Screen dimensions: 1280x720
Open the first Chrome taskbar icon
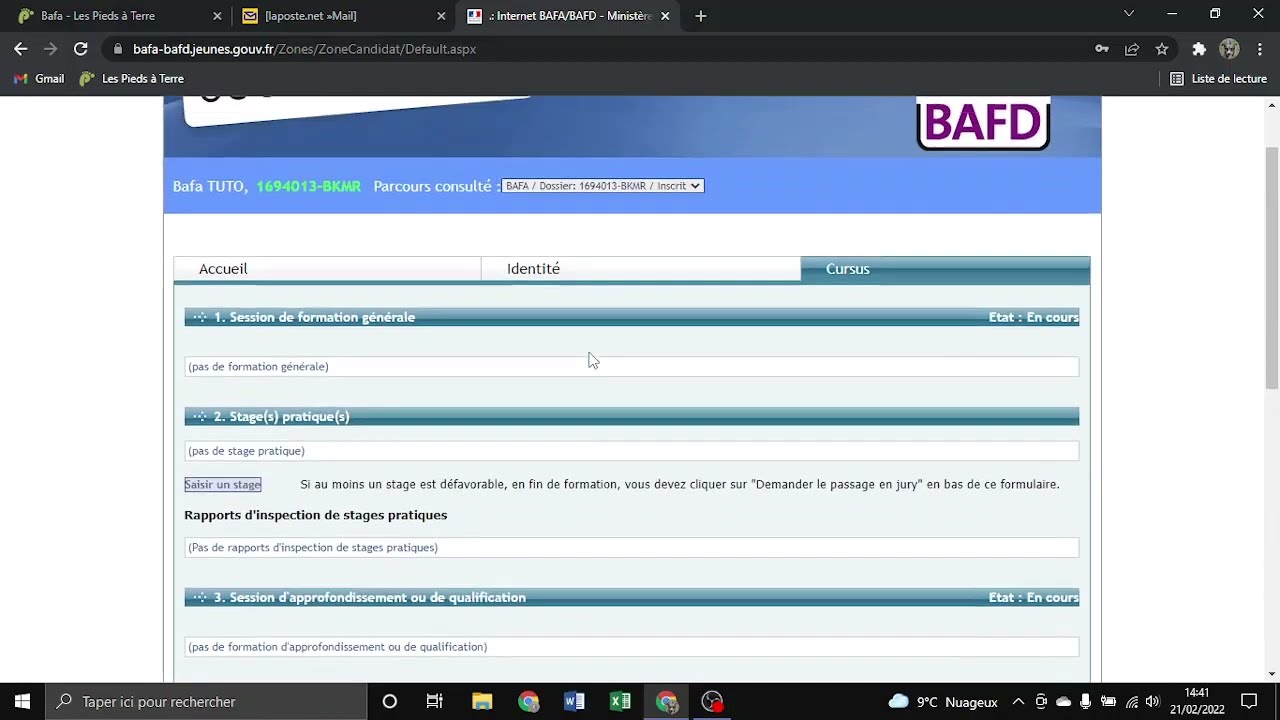click(528, 701)
